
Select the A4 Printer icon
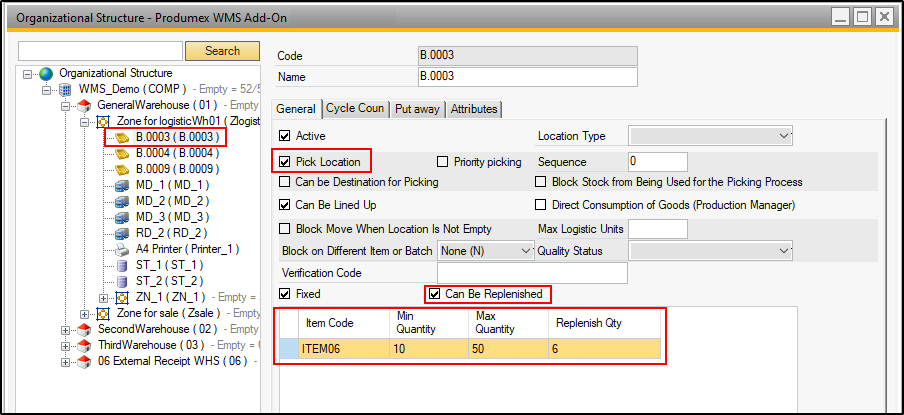[x=121, y=249]
